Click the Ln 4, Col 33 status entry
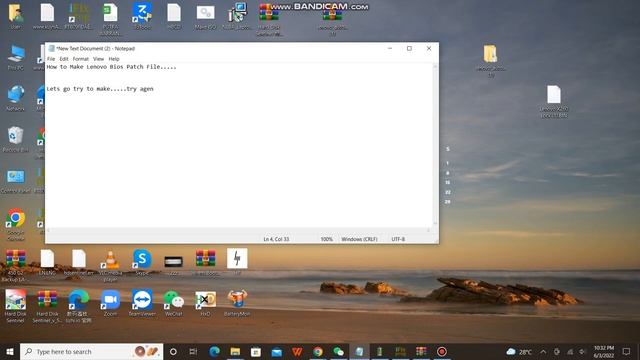This screenshot has height=360, width=640. [x=276, y=239]
